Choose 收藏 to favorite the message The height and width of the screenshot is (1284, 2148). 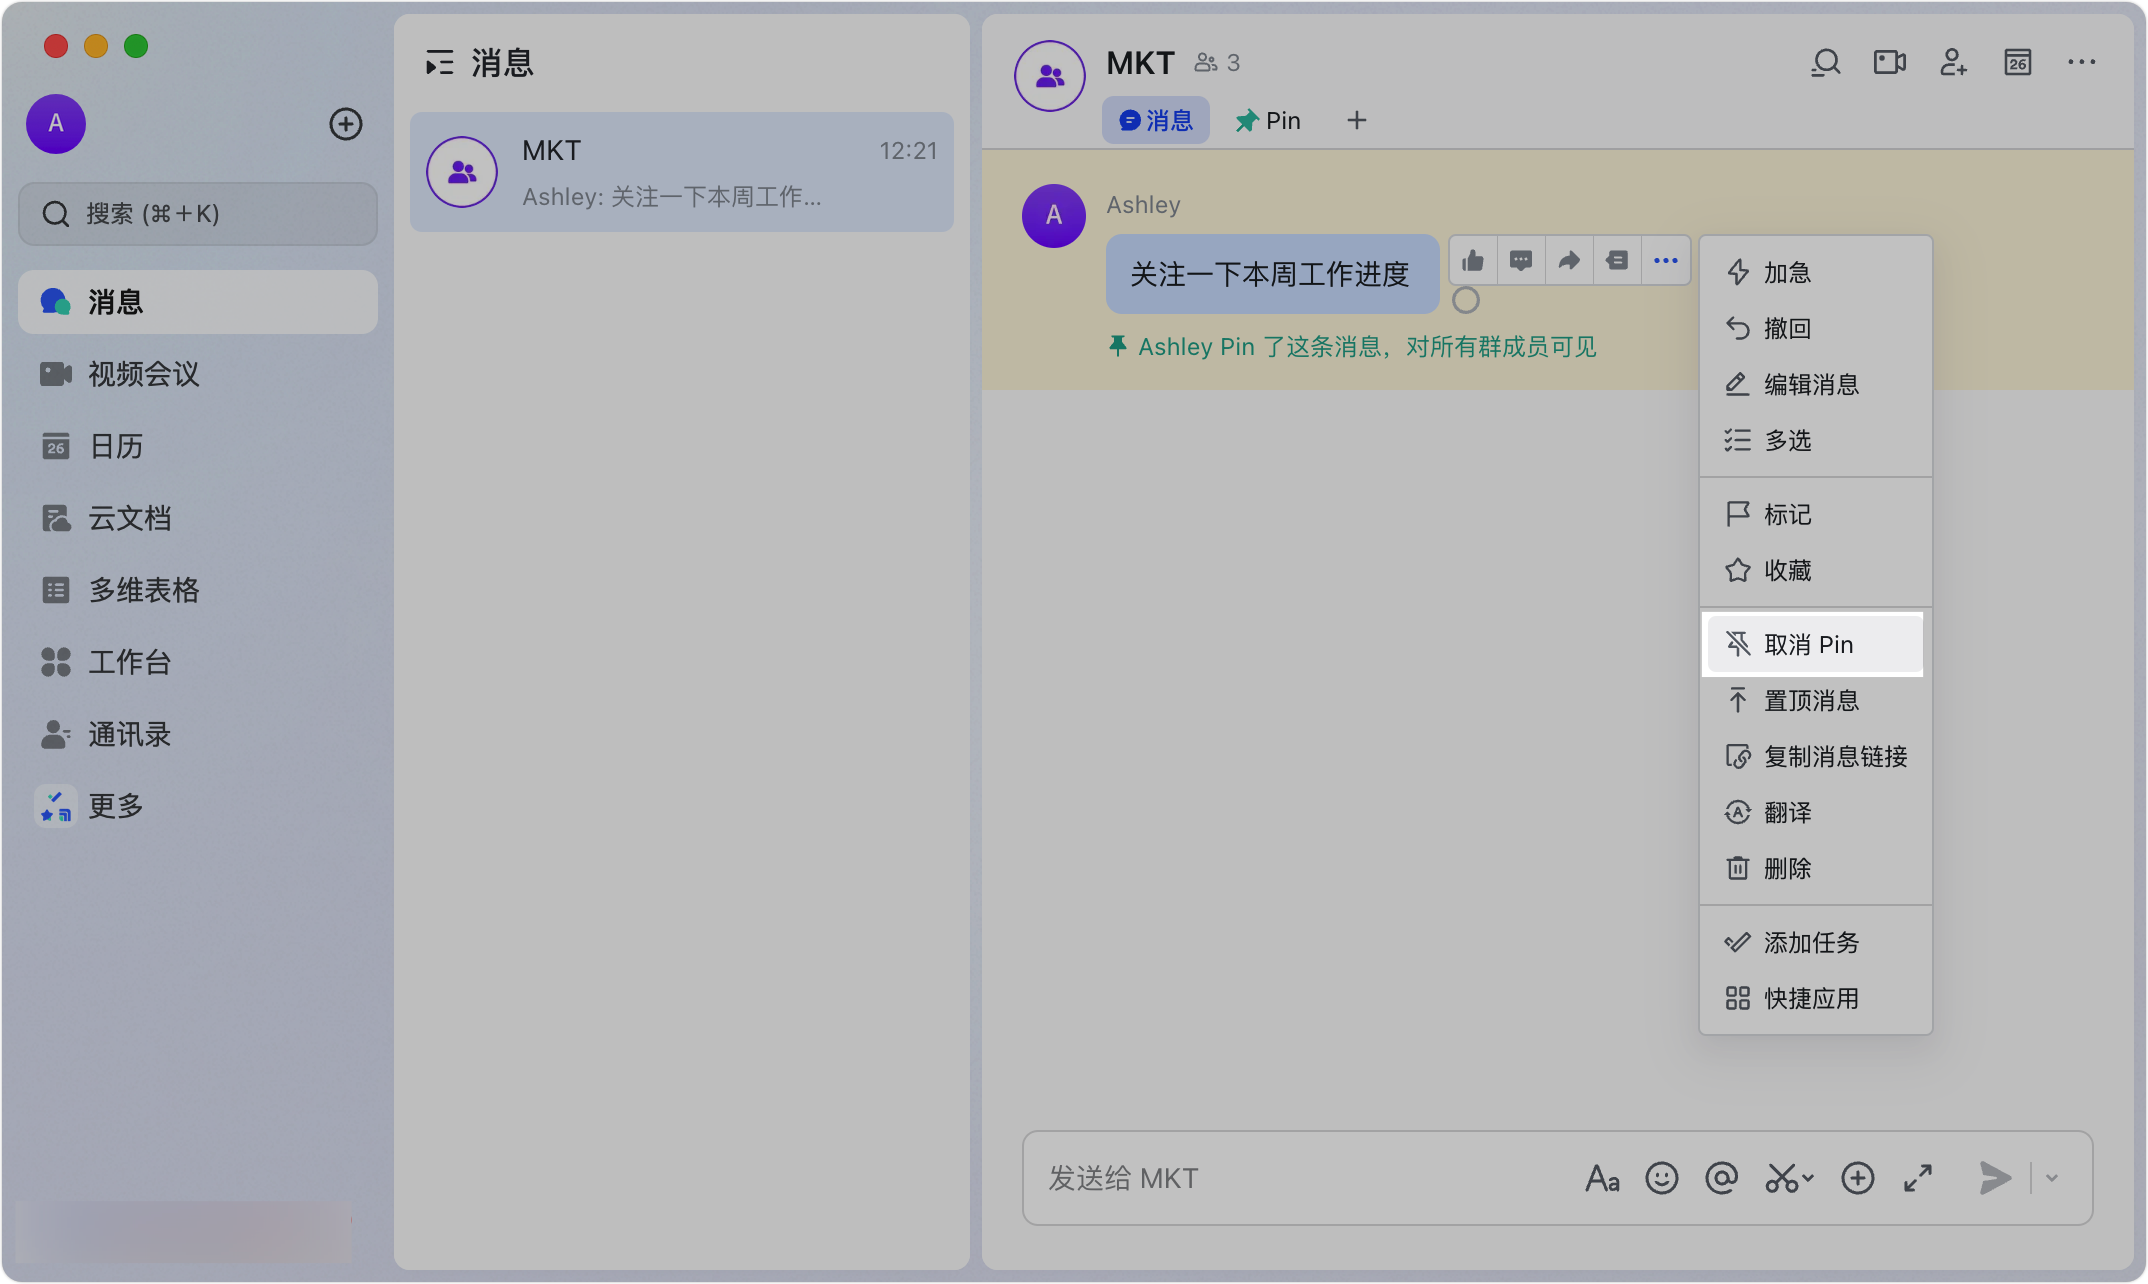click(x=1816, y=571)
